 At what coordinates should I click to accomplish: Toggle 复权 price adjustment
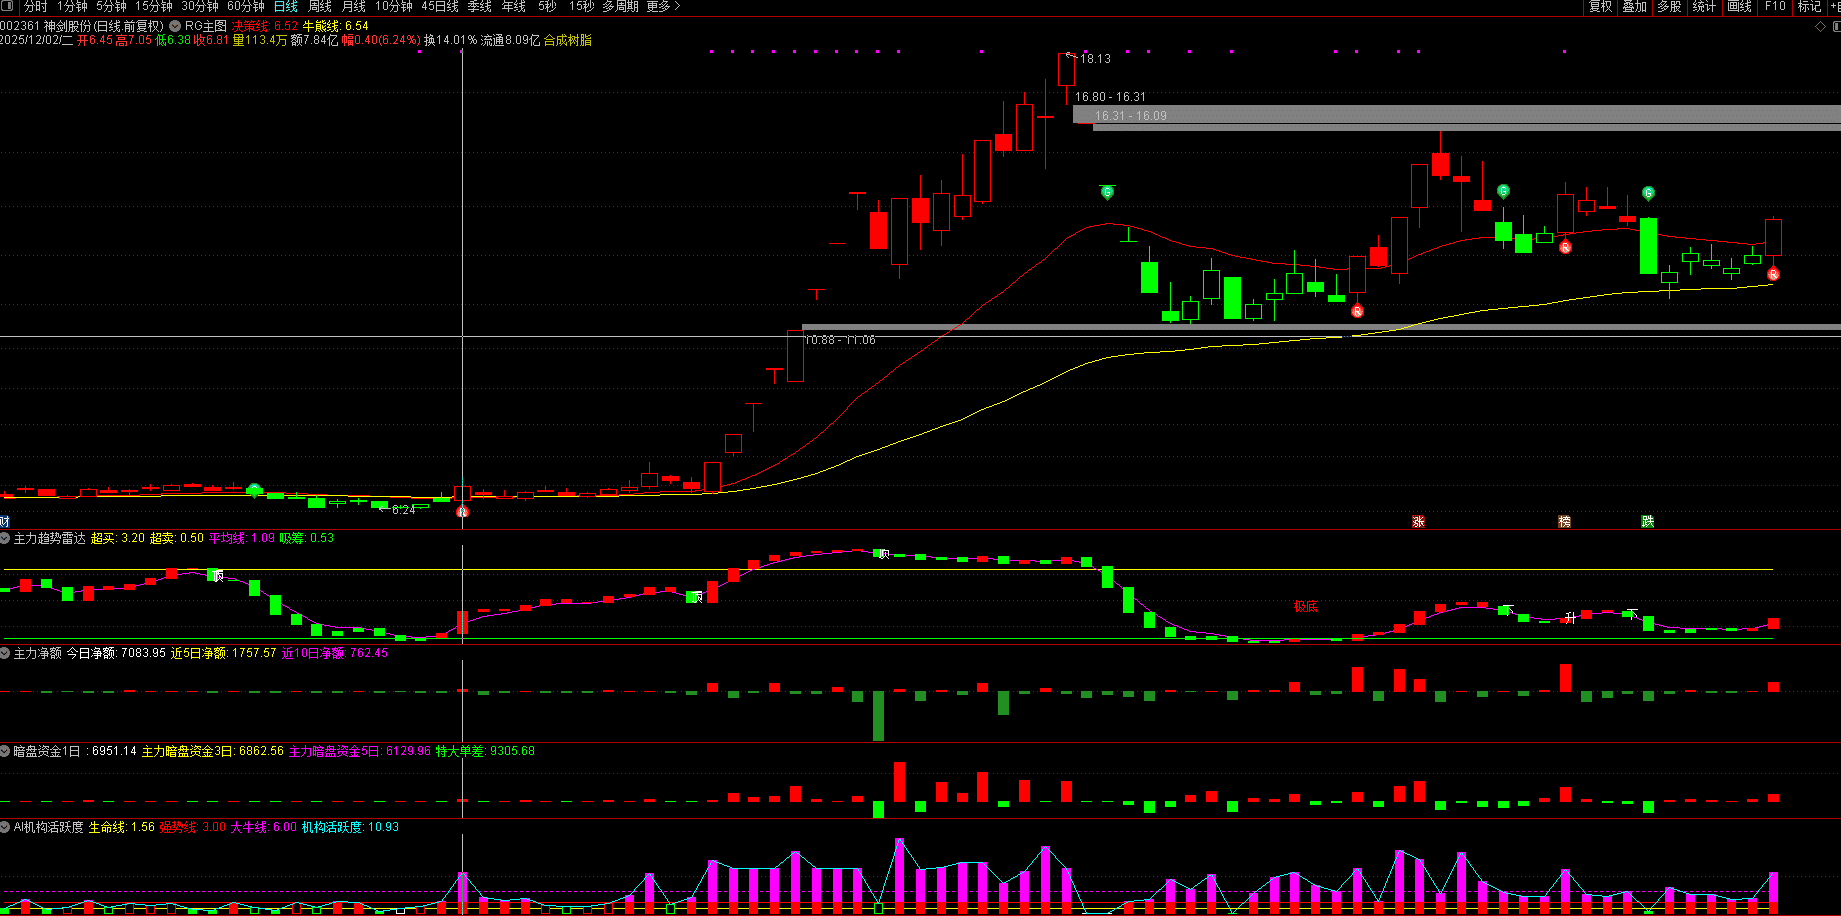pos(1600,7)
